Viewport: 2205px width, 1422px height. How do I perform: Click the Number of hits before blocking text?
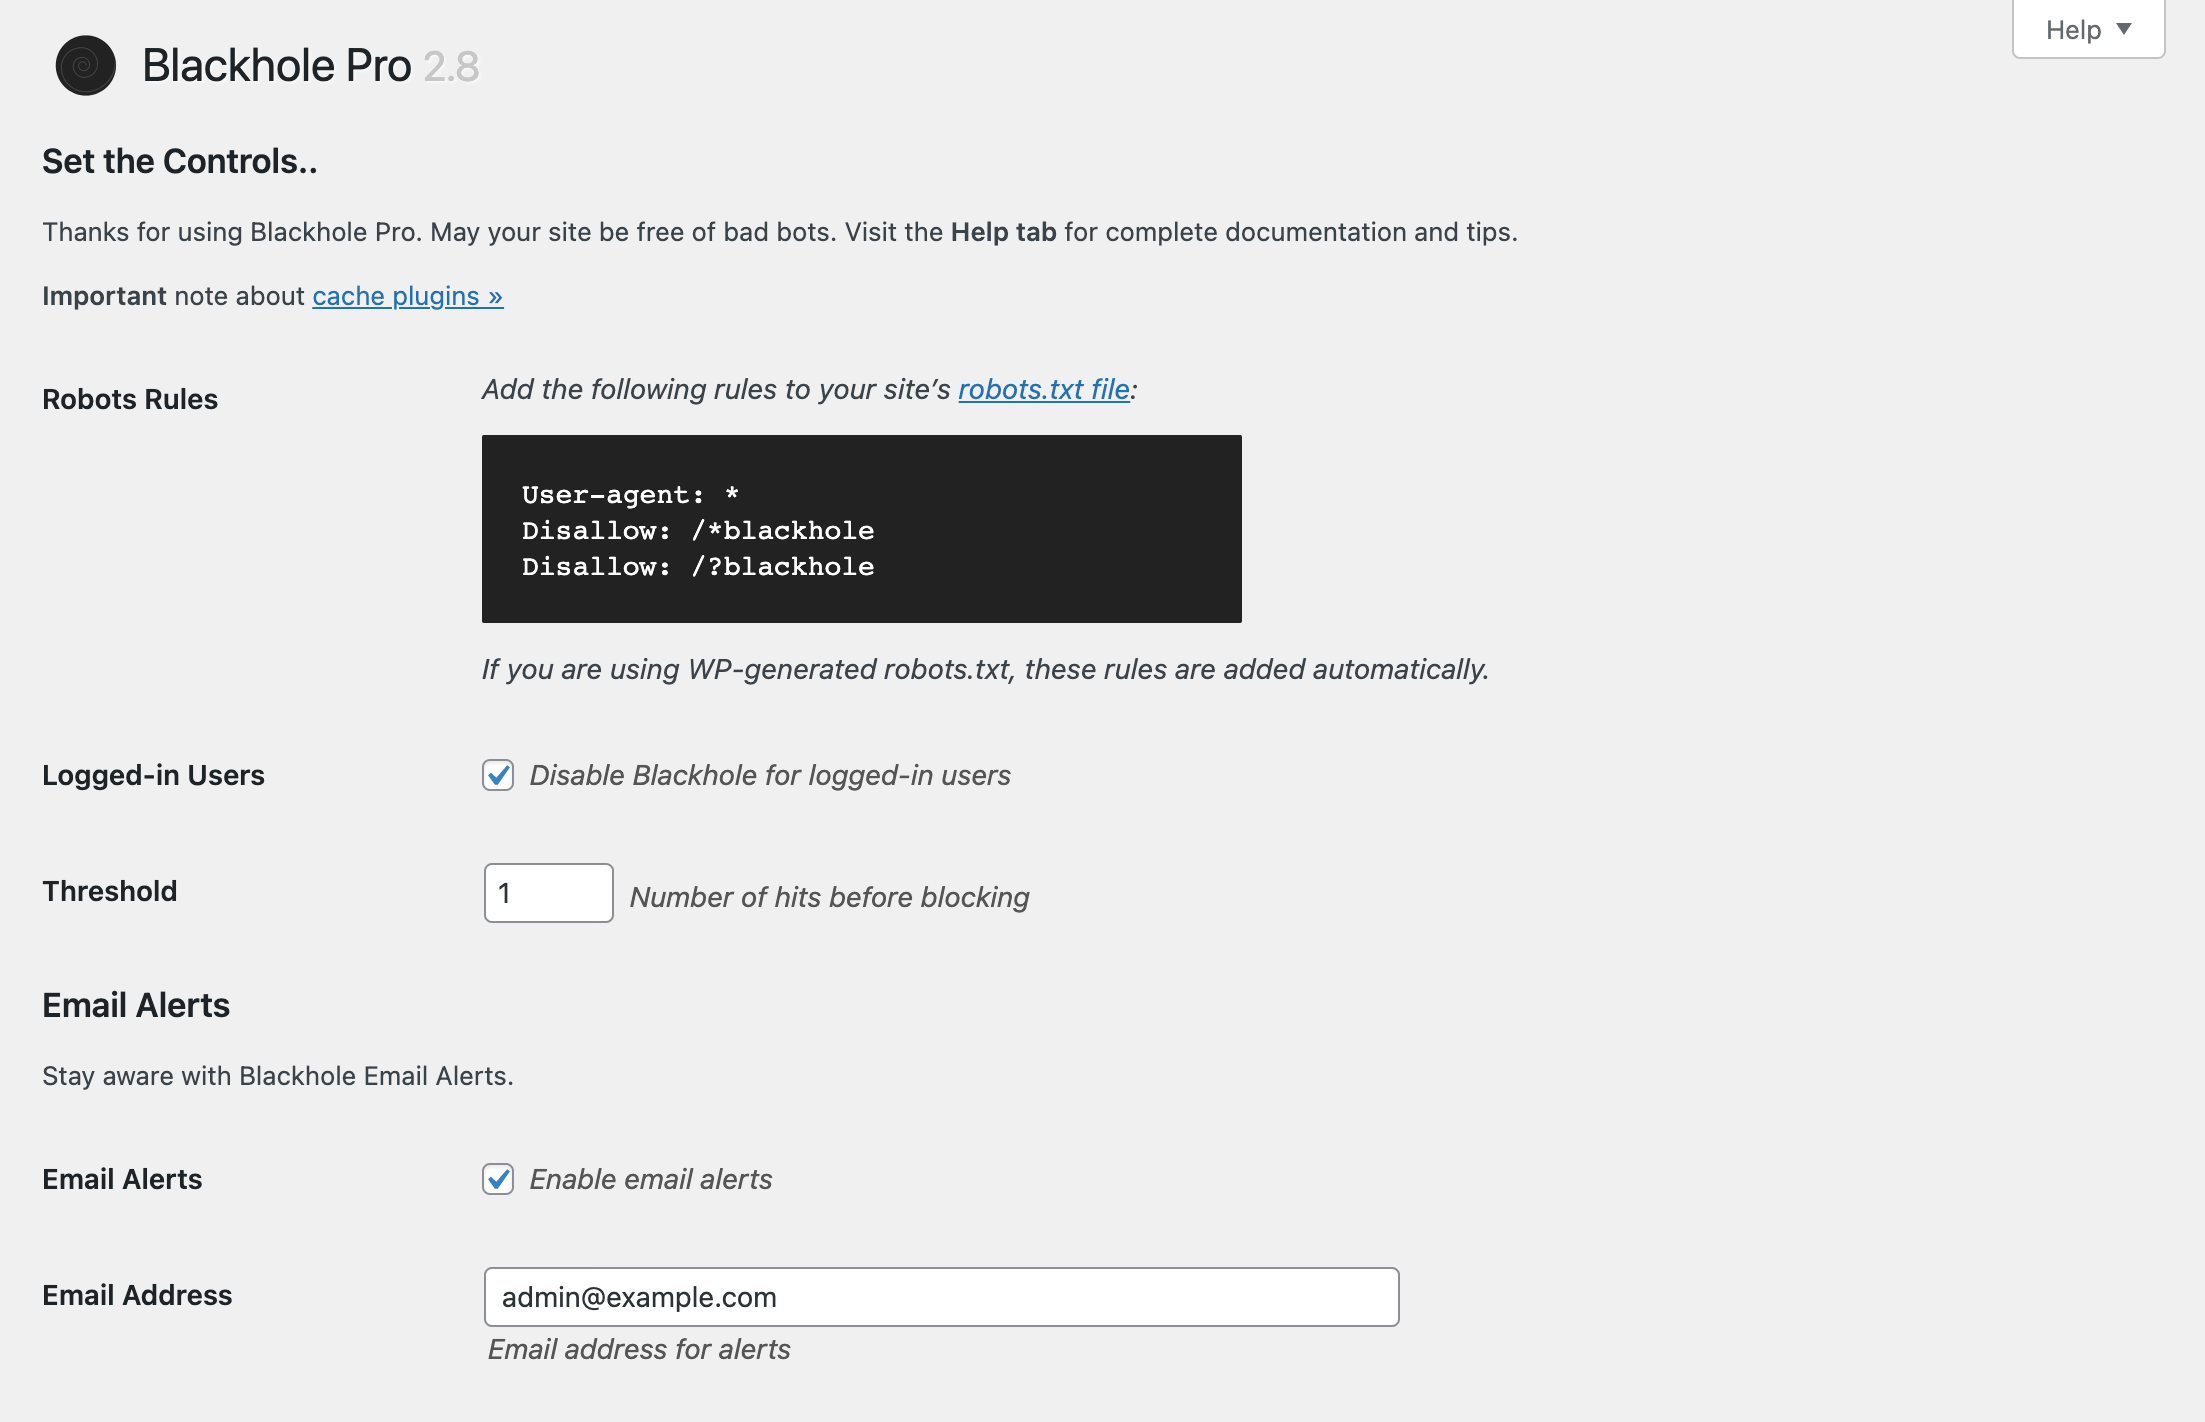[x=829, y=897]
